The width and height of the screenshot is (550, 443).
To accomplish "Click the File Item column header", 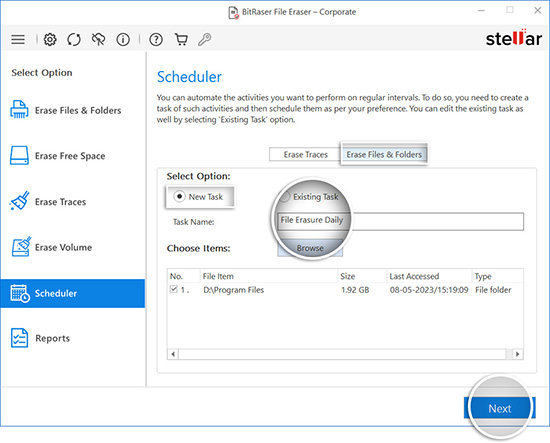I will (x=269, y=276).
